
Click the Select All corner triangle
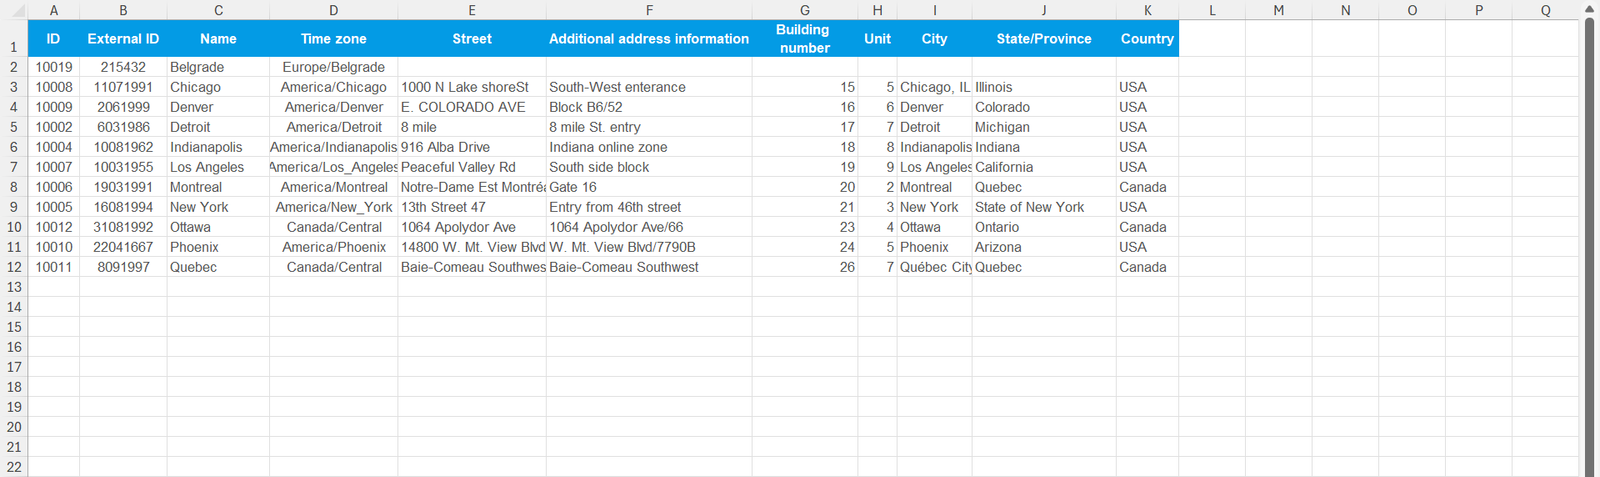17,11
